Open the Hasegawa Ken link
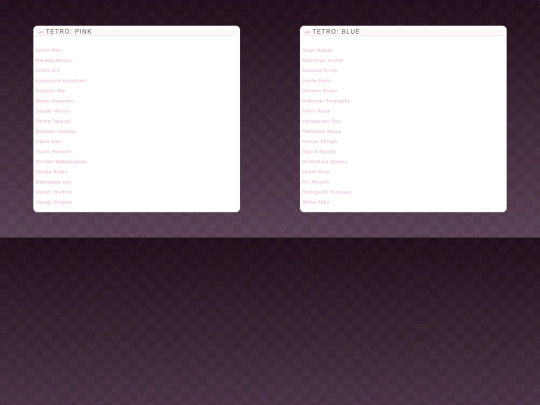This screenshot has height=405, width=540. pos(54,182)
